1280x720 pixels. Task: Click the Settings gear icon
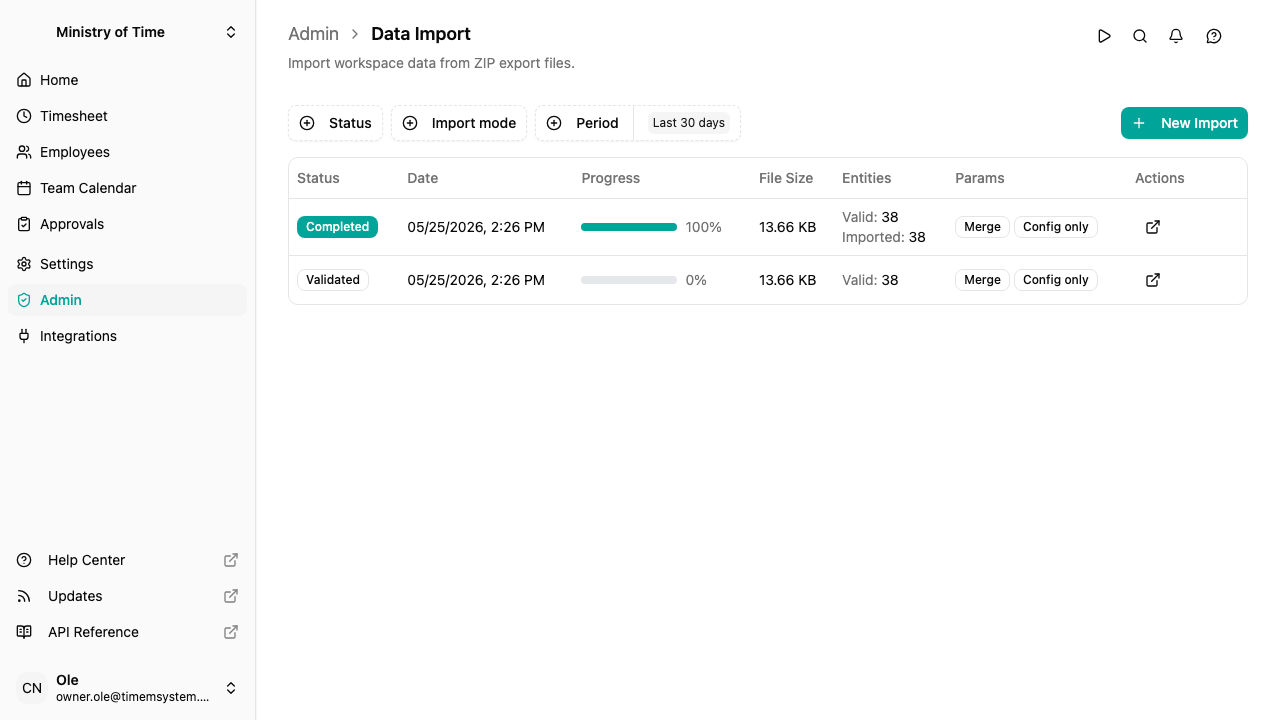coord(24,264)
